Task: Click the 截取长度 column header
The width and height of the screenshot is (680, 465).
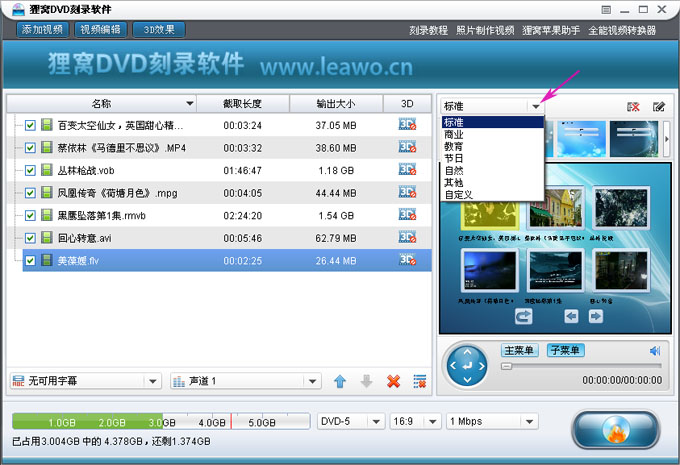Action: click(x=242, y=104)
